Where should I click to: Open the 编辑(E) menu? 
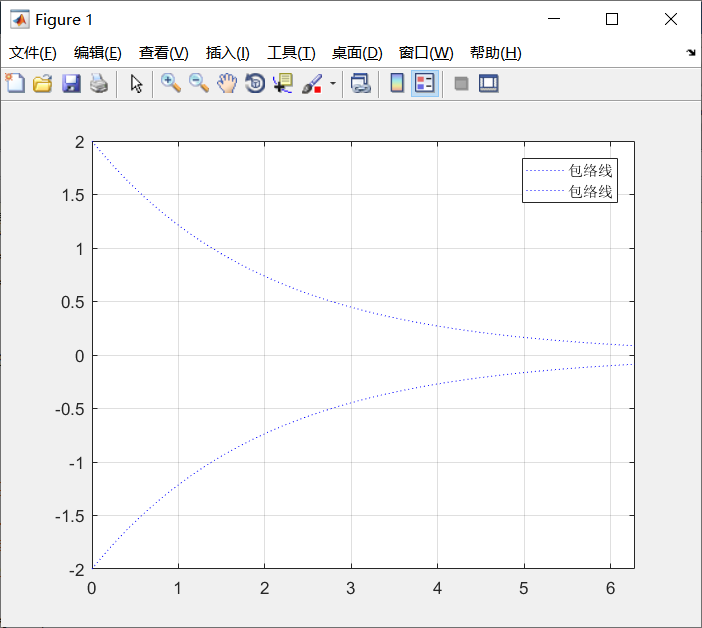click(98, 53)
